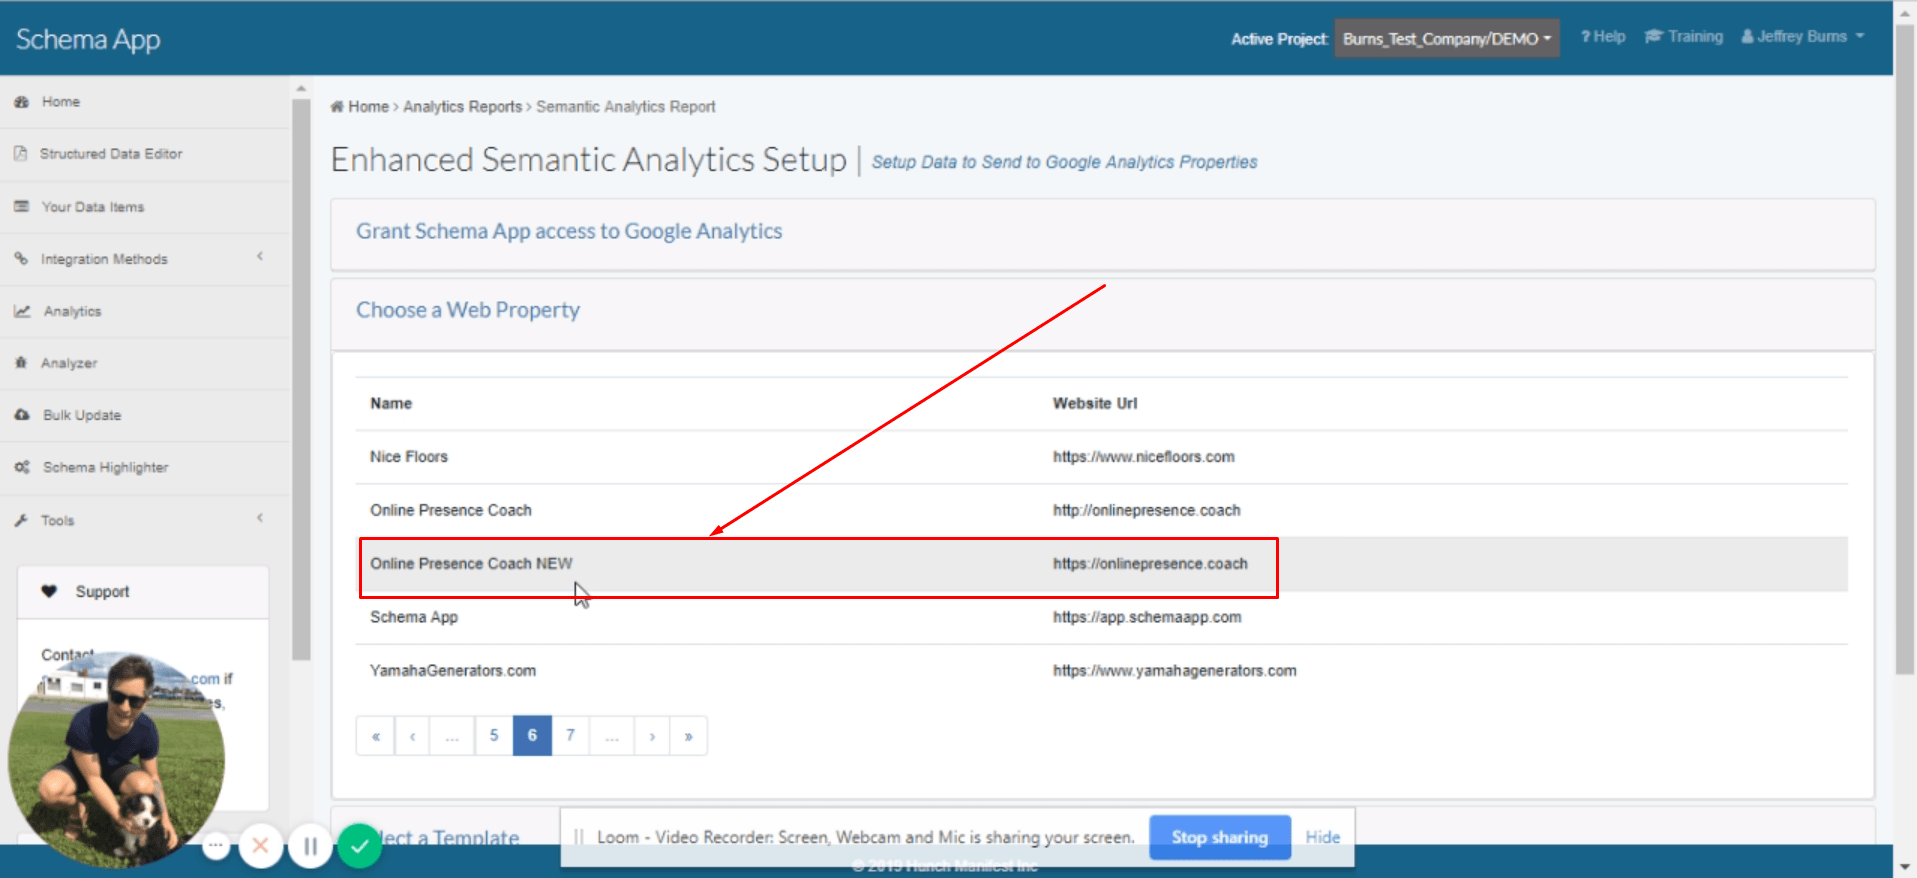Click the Schema Highlighter gears icon

(x=22, y=467)
